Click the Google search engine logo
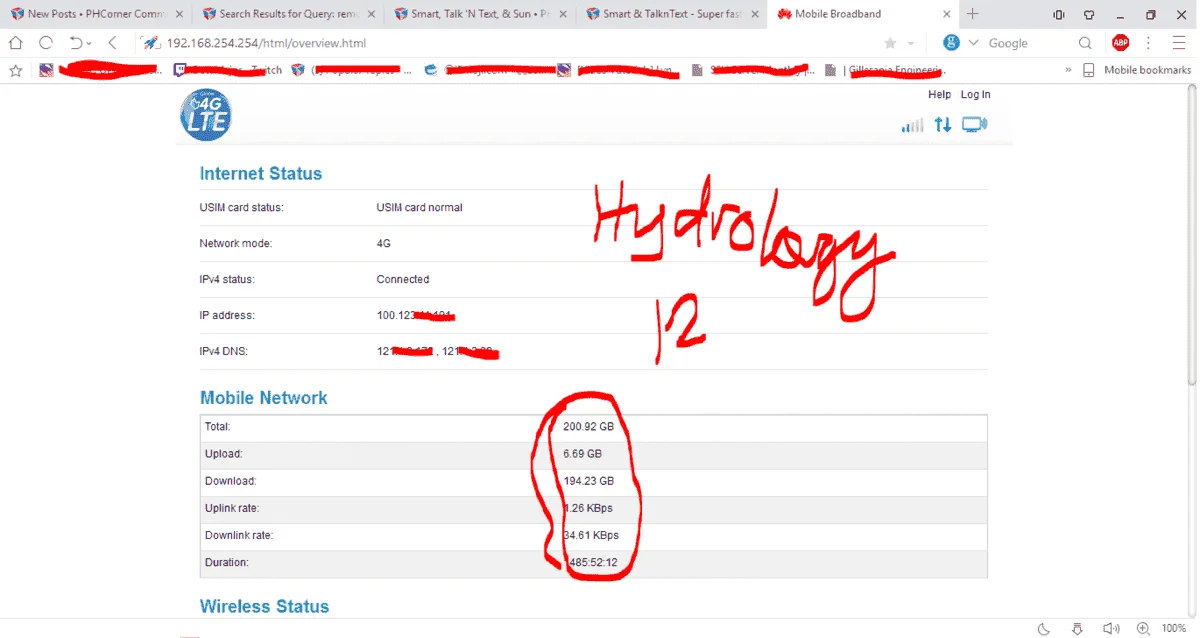The width and height of the screenshot is (1200, 638). pyautogui.click(x=951, y=43)
